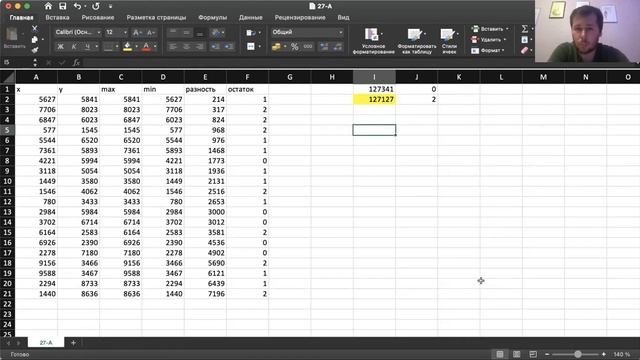Align cell text to the middle vertically
Viewport: 640px width, 360px height.
pos(187,32)
